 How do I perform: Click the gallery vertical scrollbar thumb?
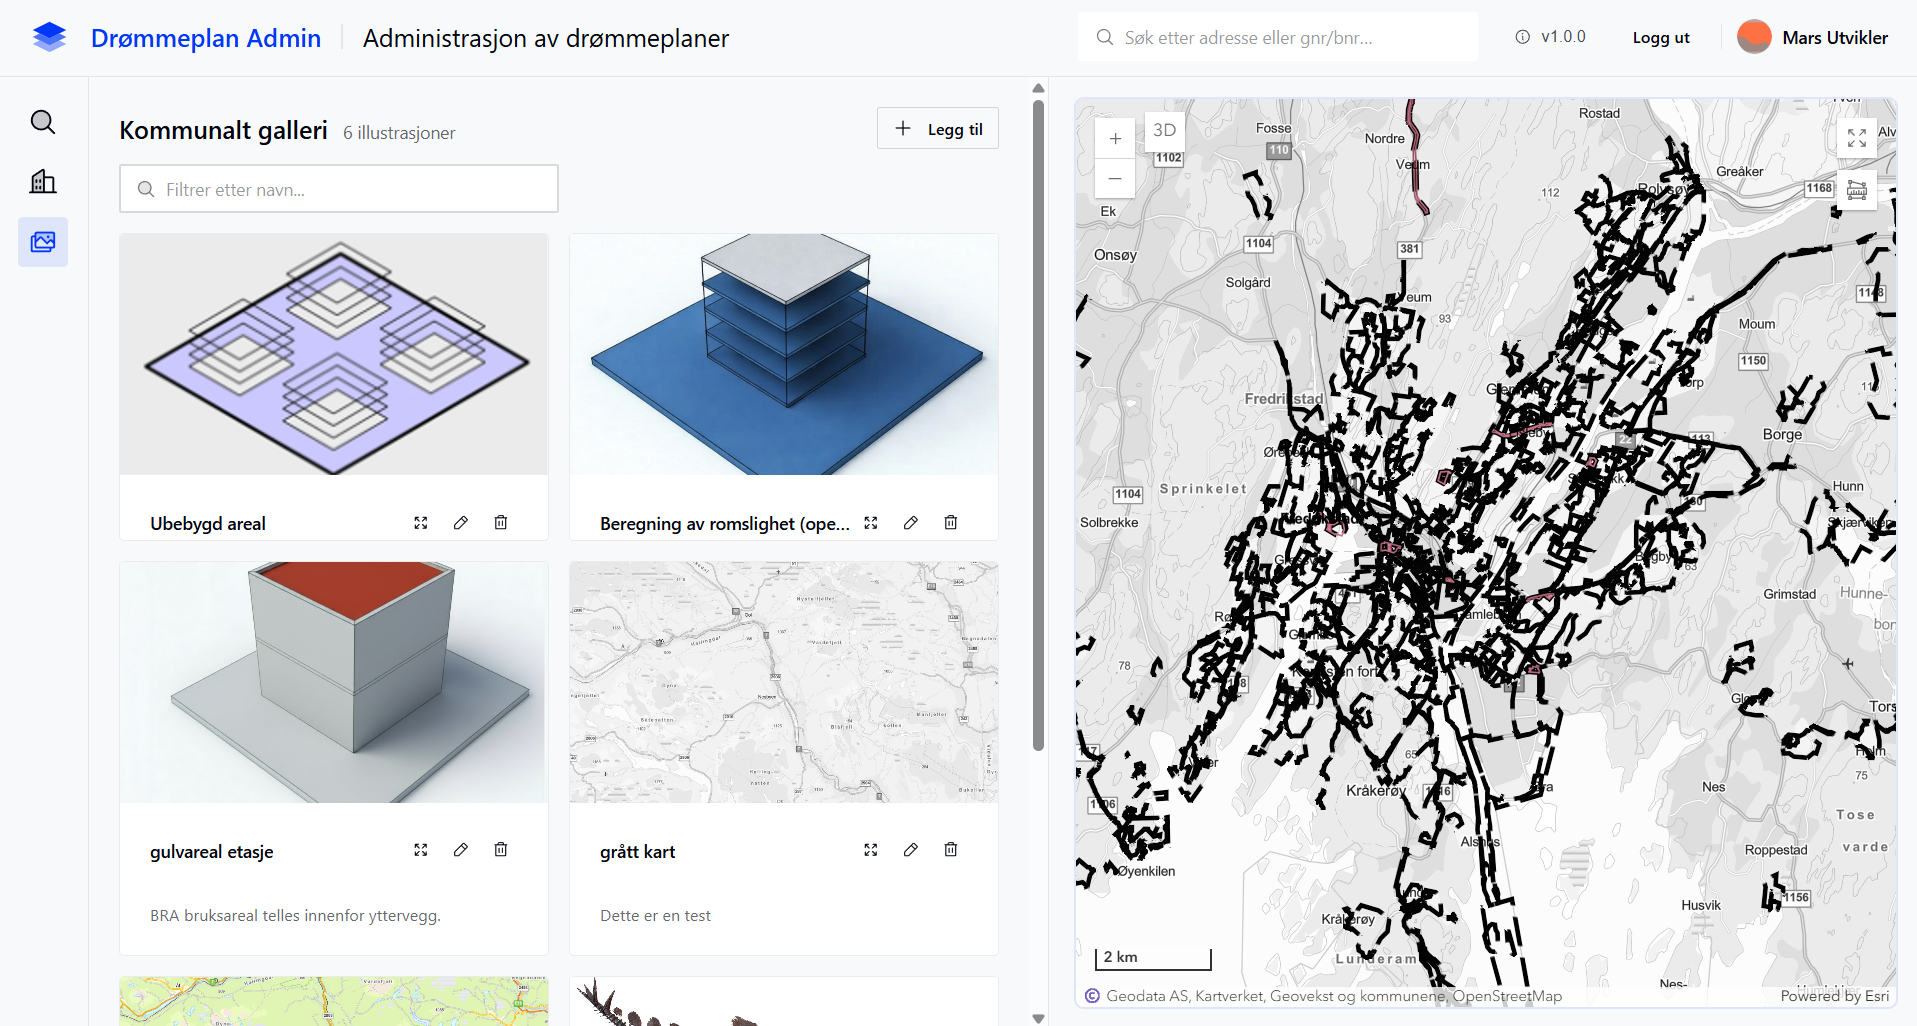click(1038, 425)
